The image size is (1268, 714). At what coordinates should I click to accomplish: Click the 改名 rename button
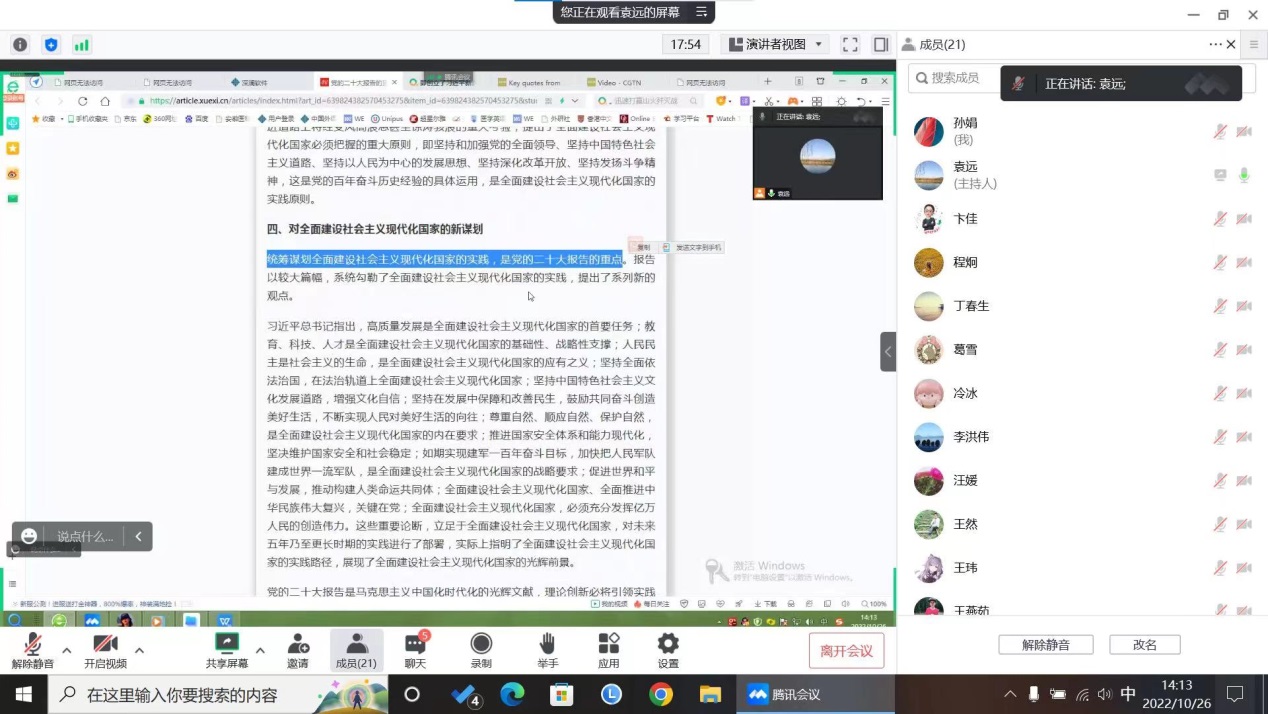tap(1144, 645)
